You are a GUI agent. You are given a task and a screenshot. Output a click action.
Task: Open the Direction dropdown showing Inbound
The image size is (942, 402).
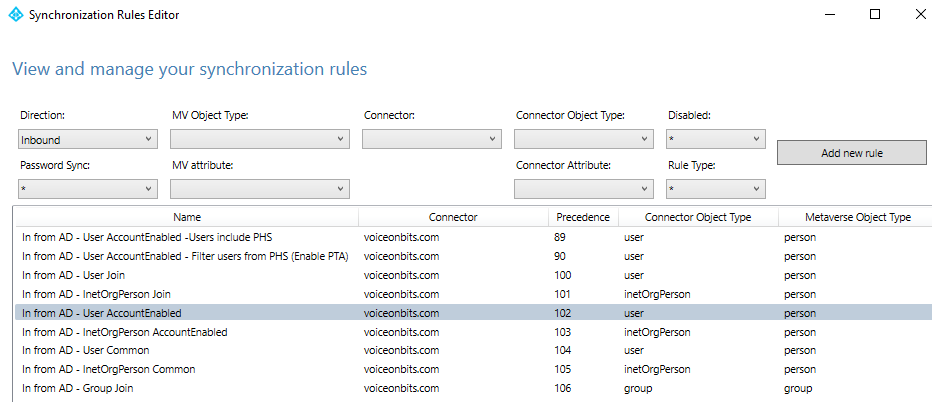[87, 140]
